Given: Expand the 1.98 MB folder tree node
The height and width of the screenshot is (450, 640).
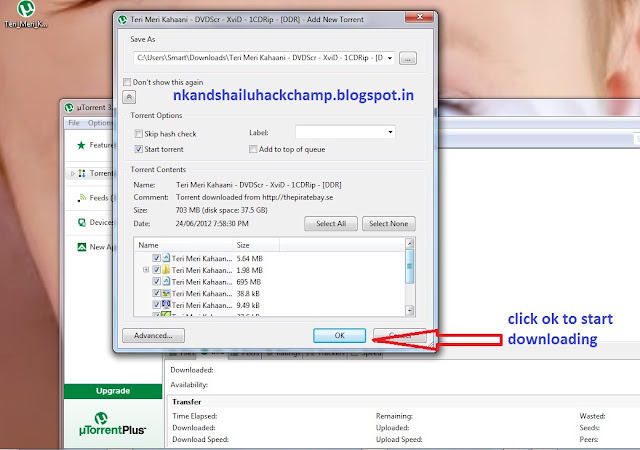Looking at the screenshot, I should coord(146,270).
